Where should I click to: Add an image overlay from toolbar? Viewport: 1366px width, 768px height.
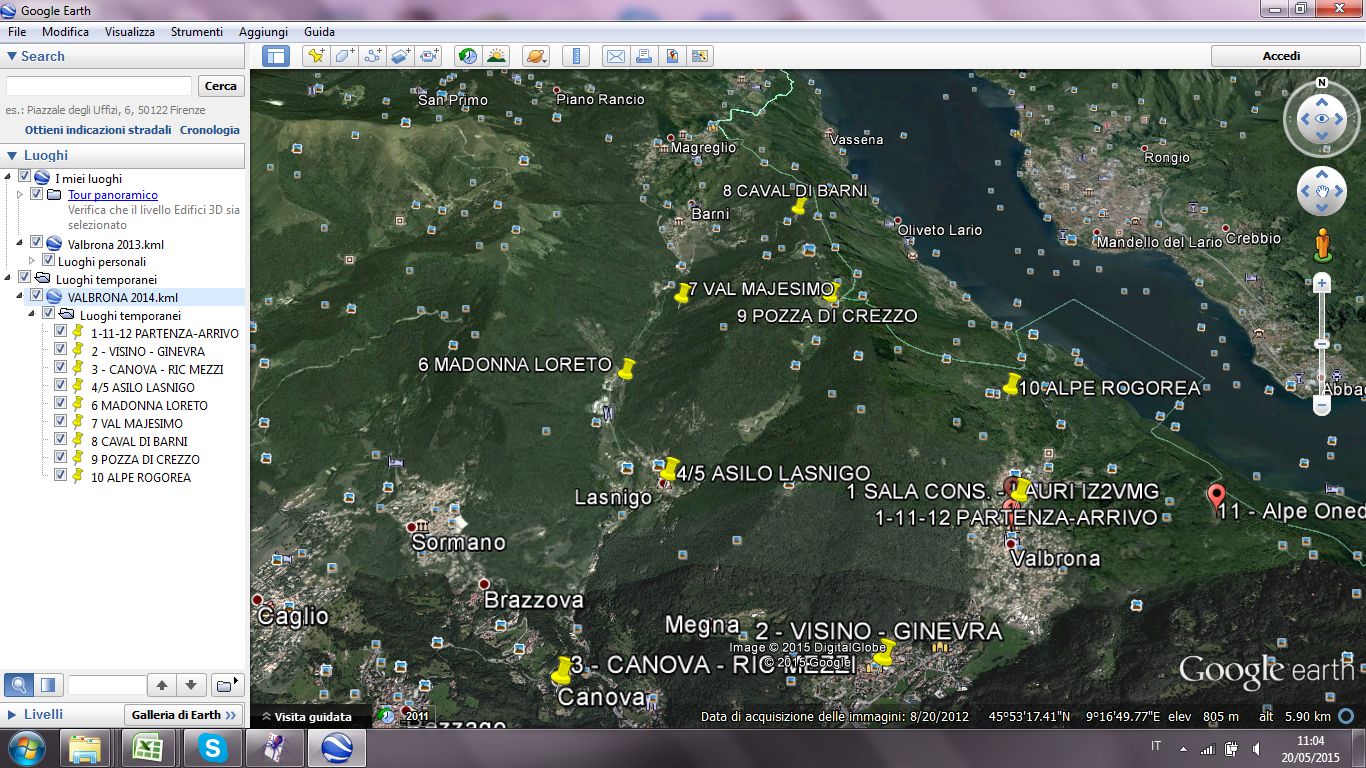point(401,56)
